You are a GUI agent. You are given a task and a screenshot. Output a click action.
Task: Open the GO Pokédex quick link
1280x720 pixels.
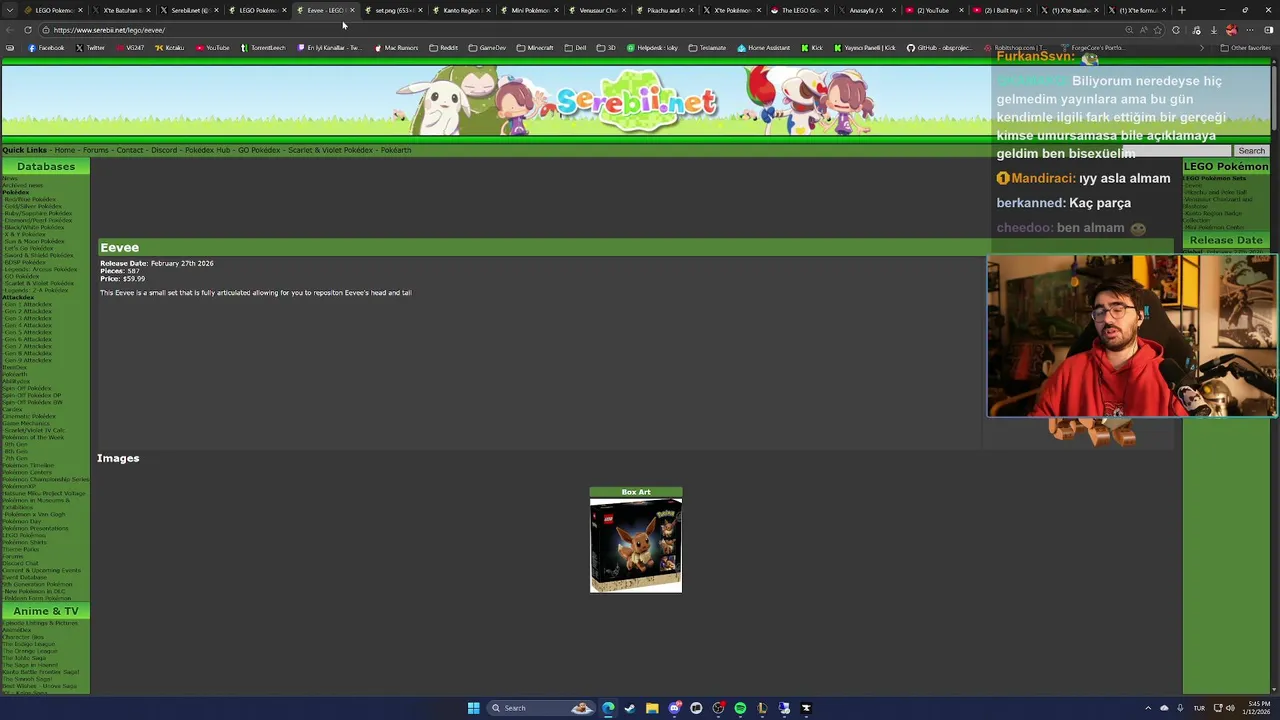coord(259,150)
